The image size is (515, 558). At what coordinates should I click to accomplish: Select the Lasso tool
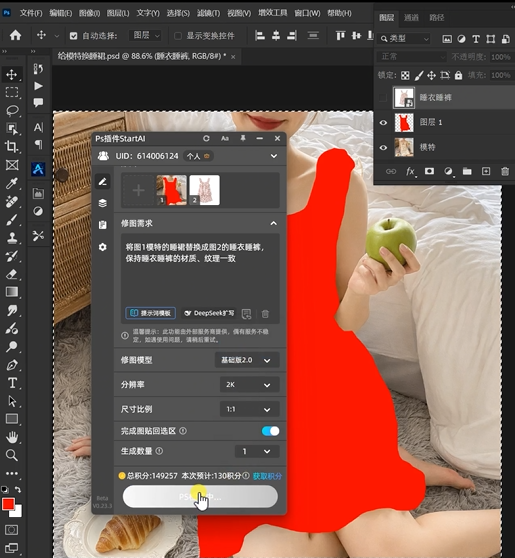(x=12, y=111)
